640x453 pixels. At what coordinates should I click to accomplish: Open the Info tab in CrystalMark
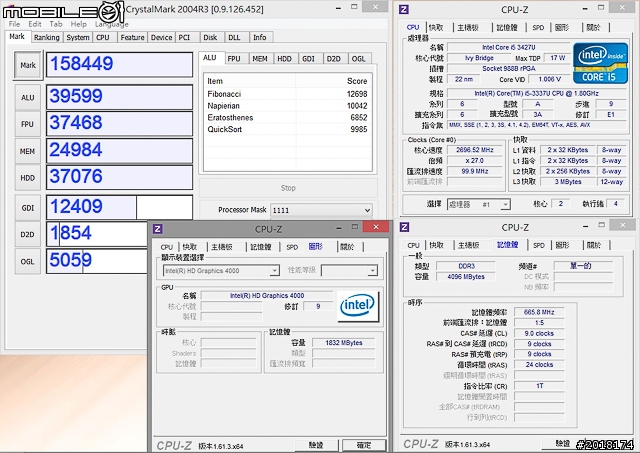pyautogui.click(x=260, y=38)
